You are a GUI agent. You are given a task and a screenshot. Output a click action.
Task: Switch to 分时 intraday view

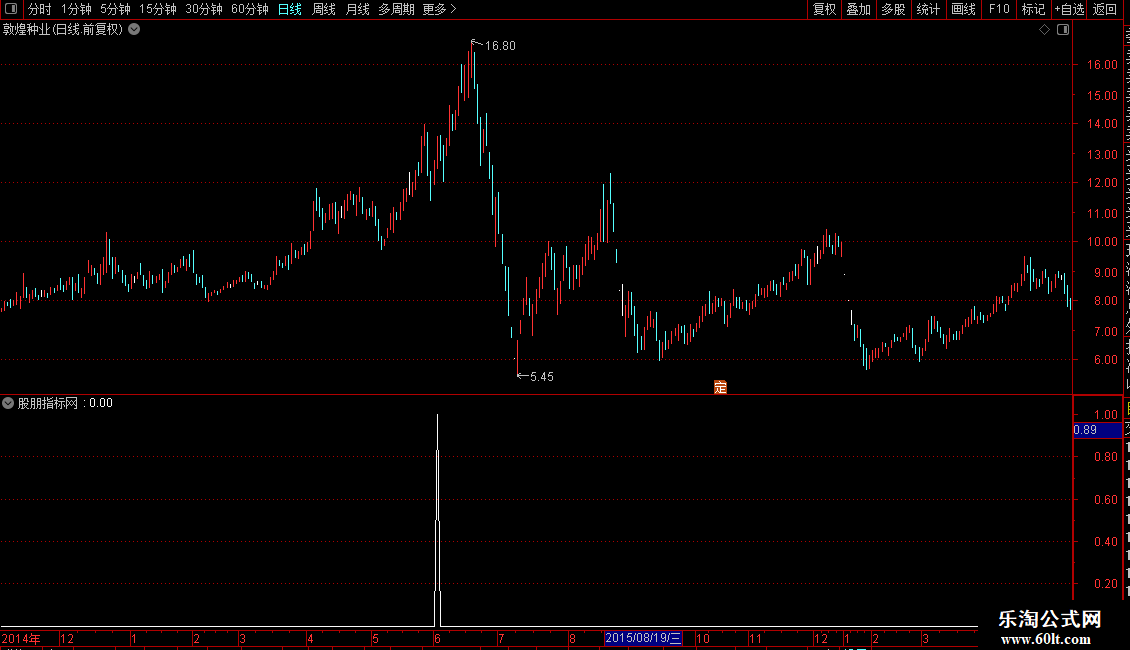pyautogui.click(x=40, y=9)
